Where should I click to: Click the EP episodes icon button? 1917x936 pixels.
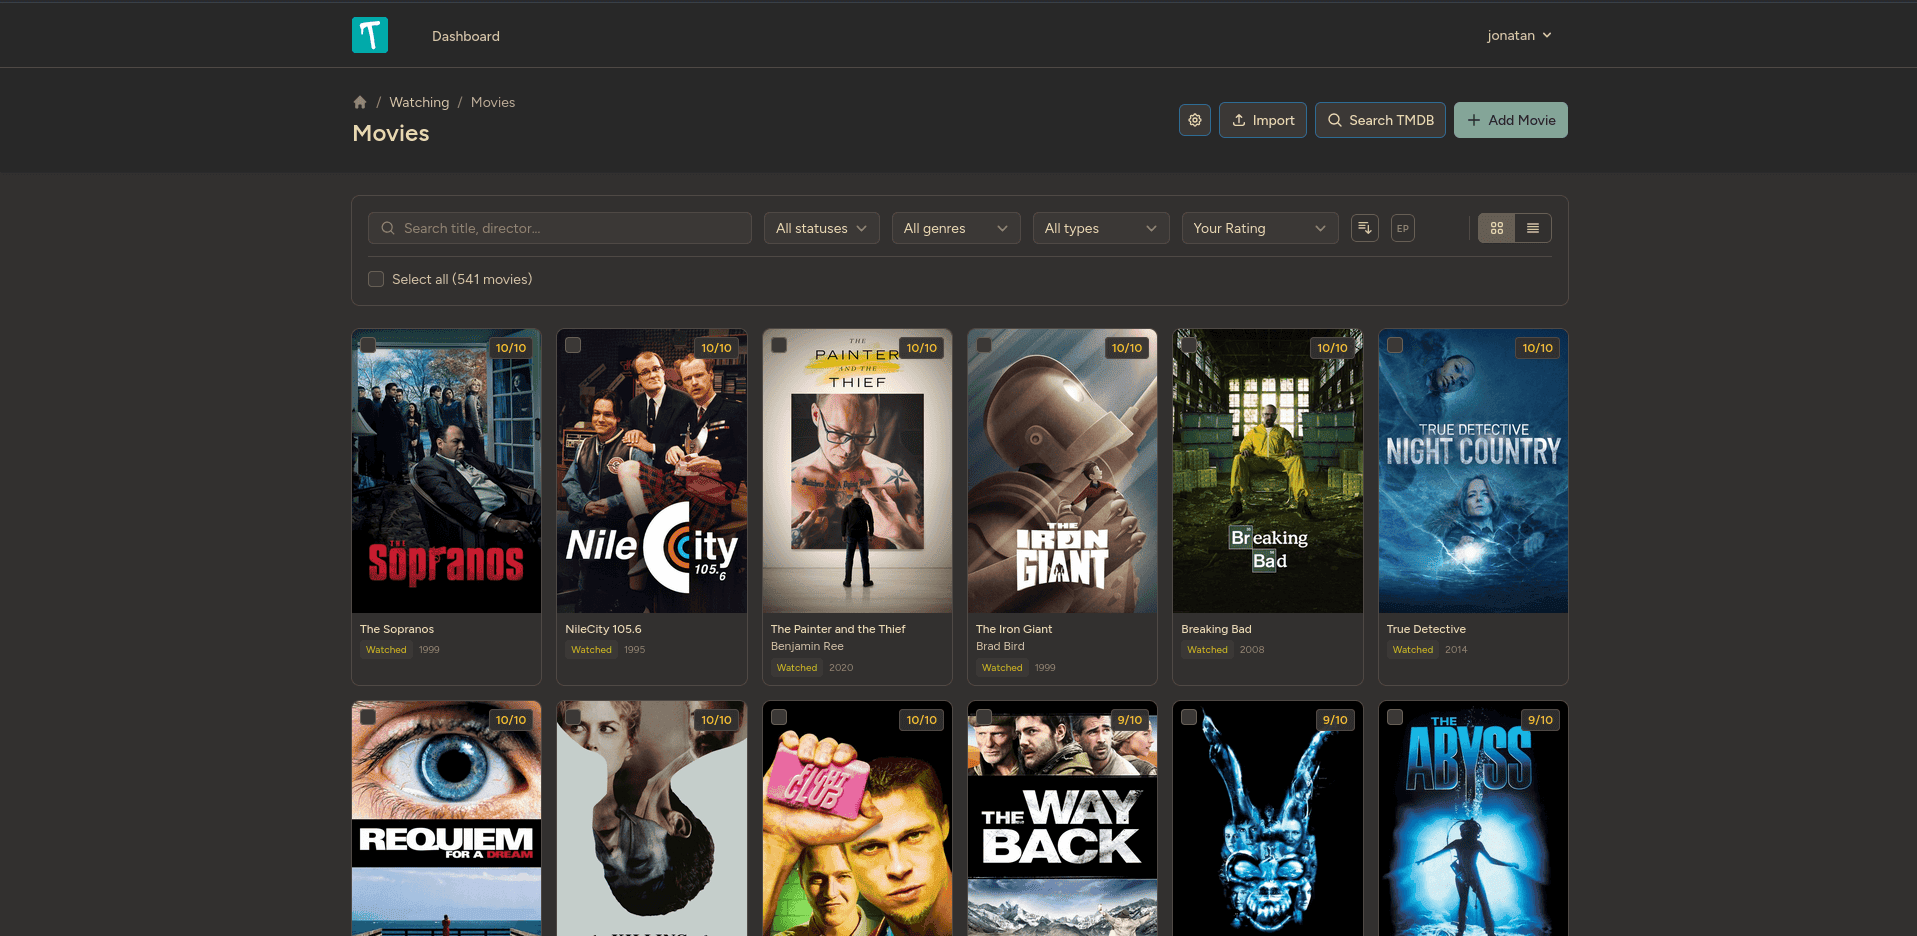click(x=1402, y=228)
